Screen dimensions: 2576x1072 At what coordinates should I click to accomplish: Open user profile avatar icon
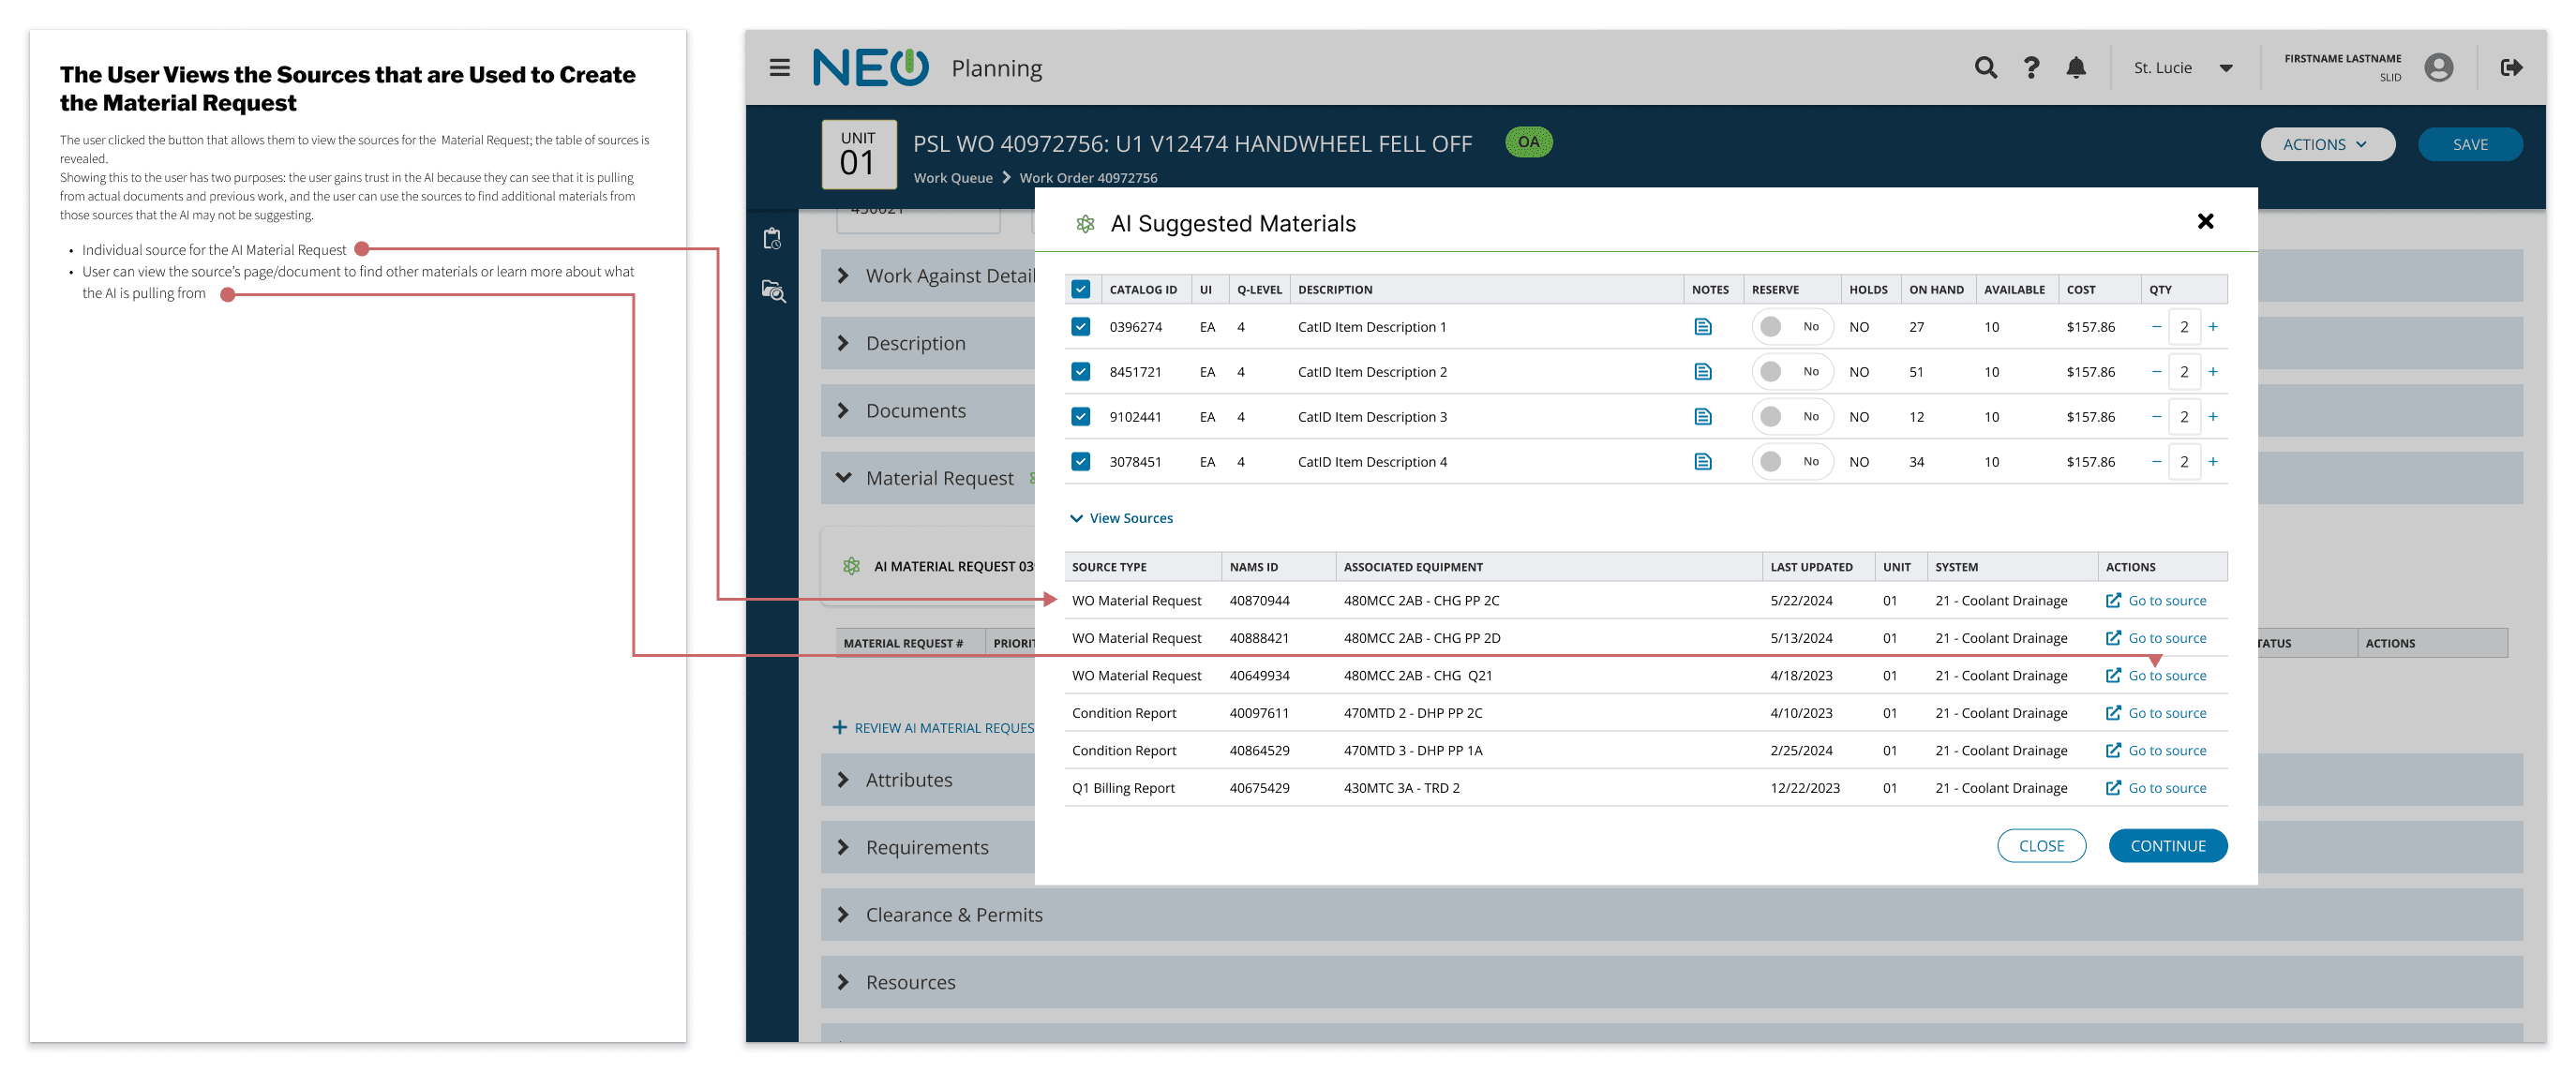point(2438,68)
